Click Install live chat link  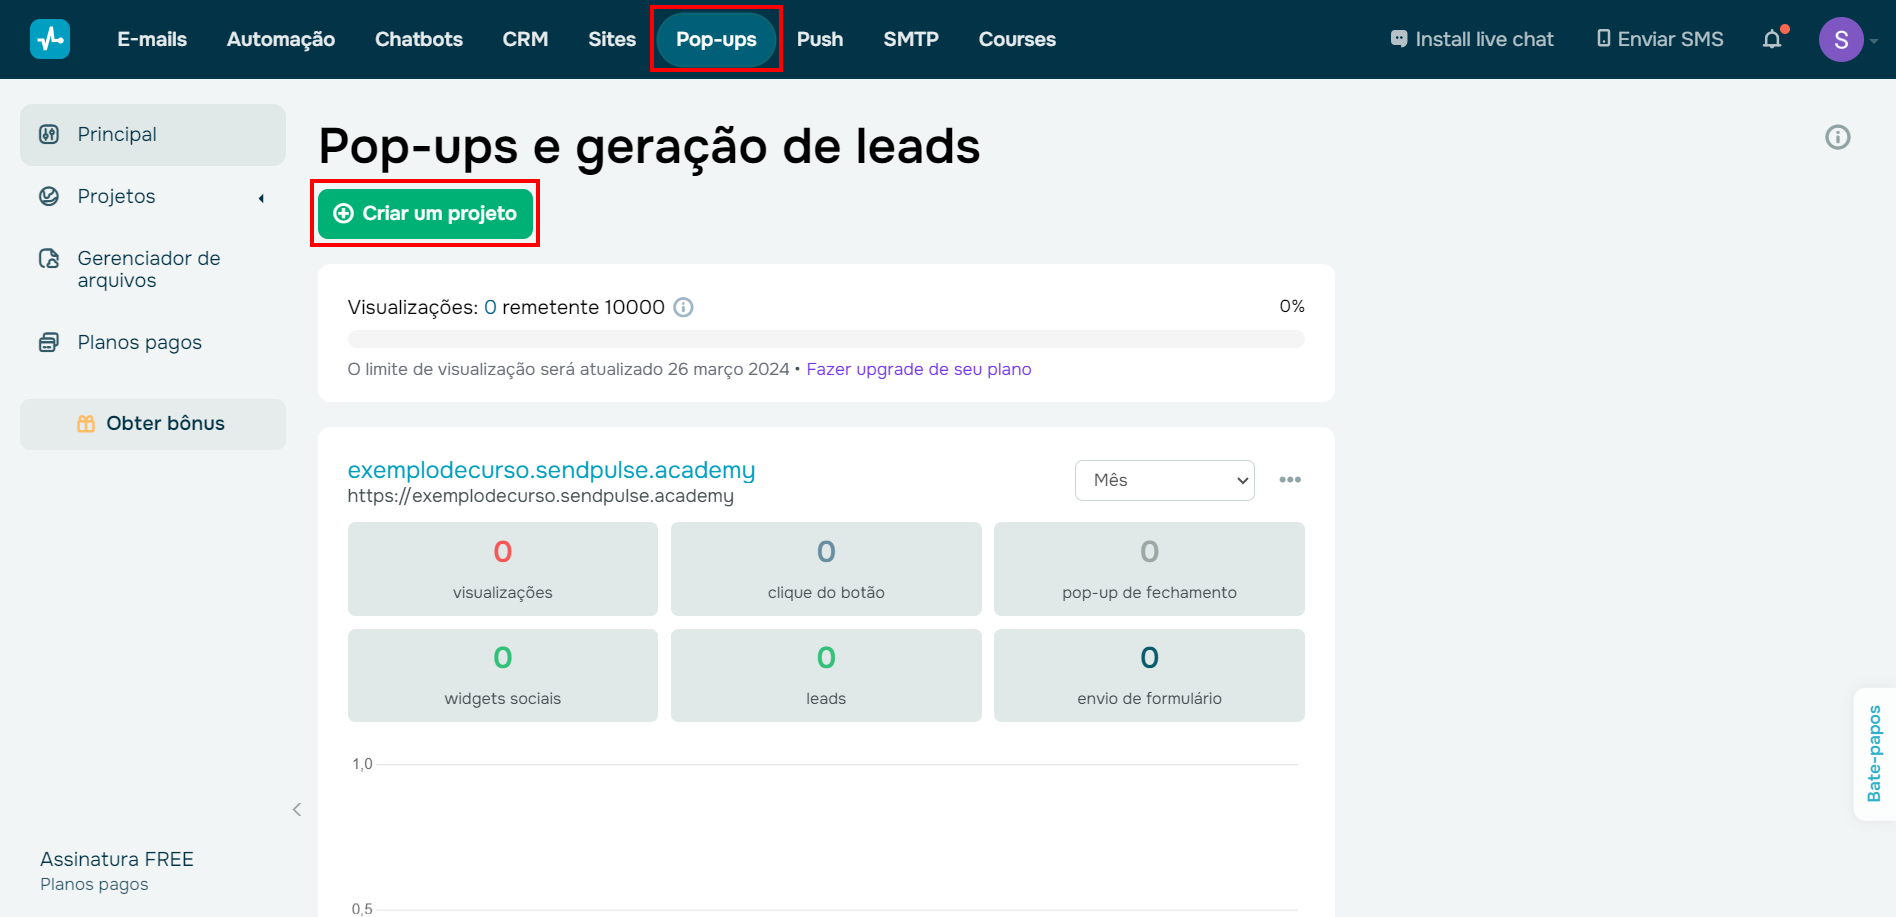[1472, 39]
